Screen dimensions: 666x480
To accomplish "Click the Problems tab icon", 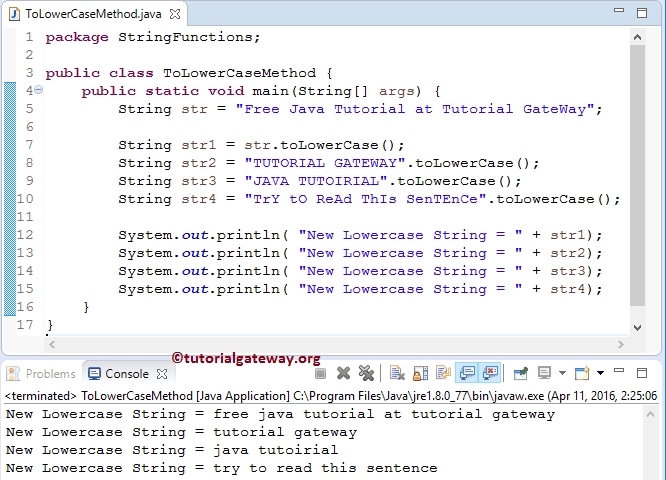I will click(x=14, y=373).
